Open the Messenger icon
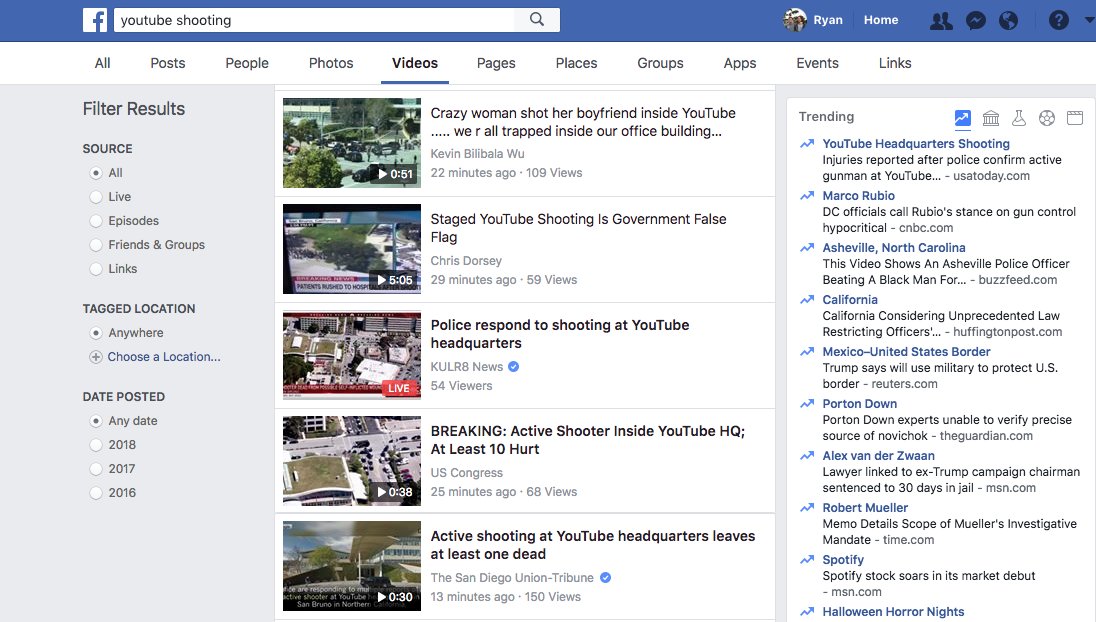Image resolution: width=1096 pixels, height=622 pixels. pos(976,20)
